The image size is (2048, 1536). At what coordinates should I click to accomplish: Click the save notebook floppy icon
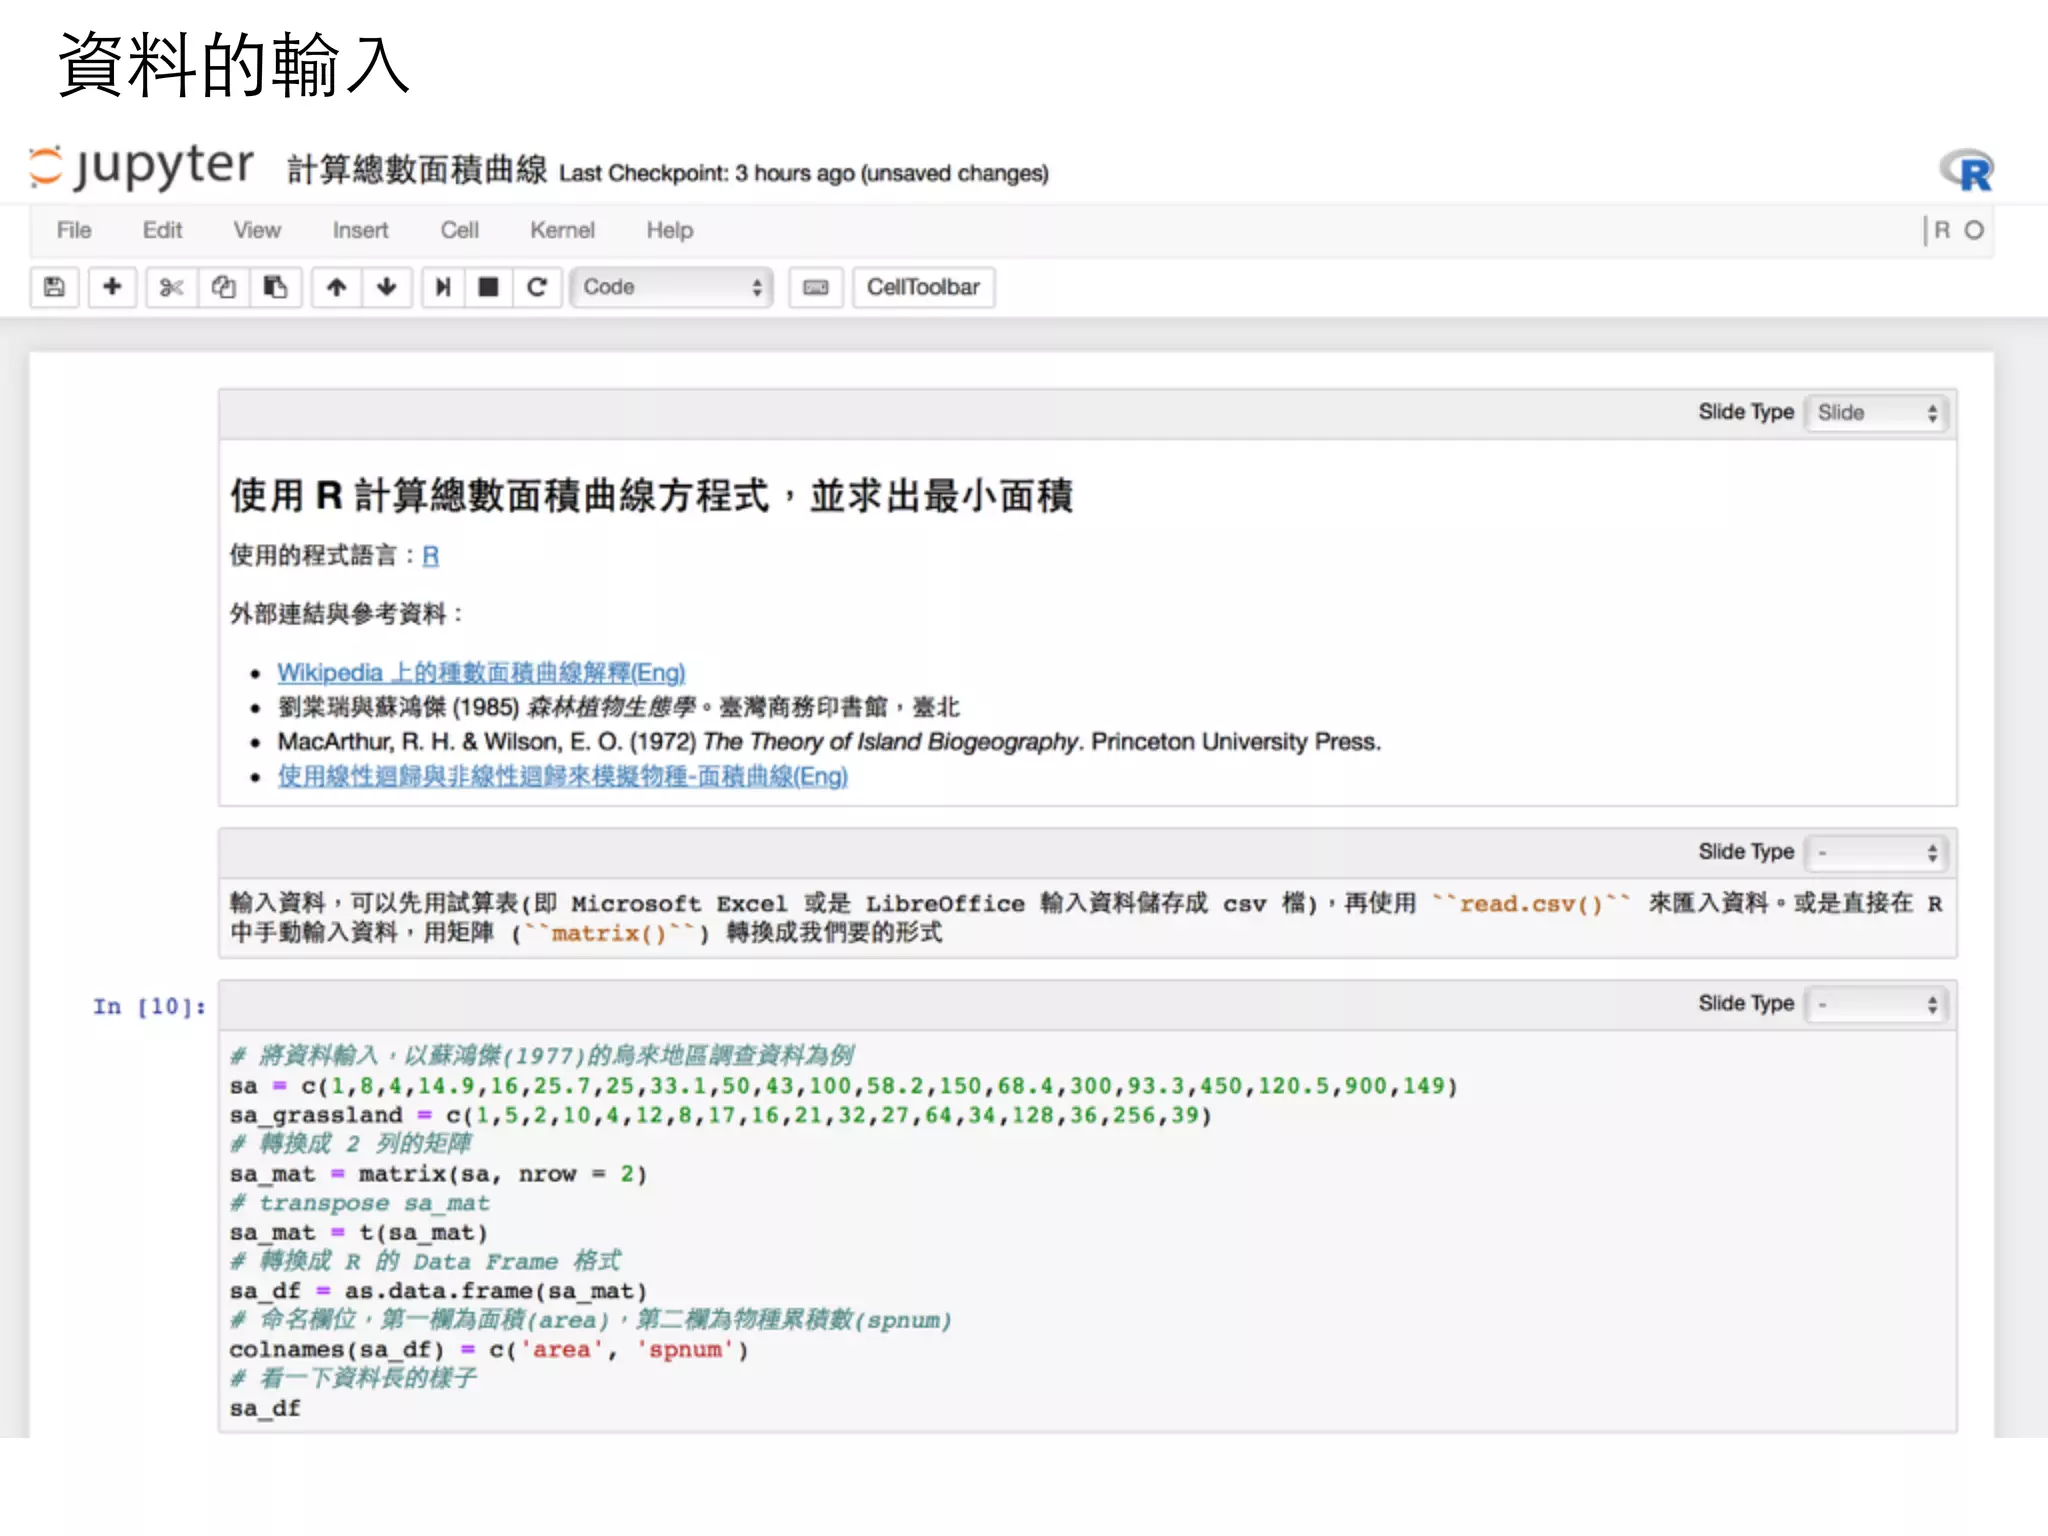(55, 288)
